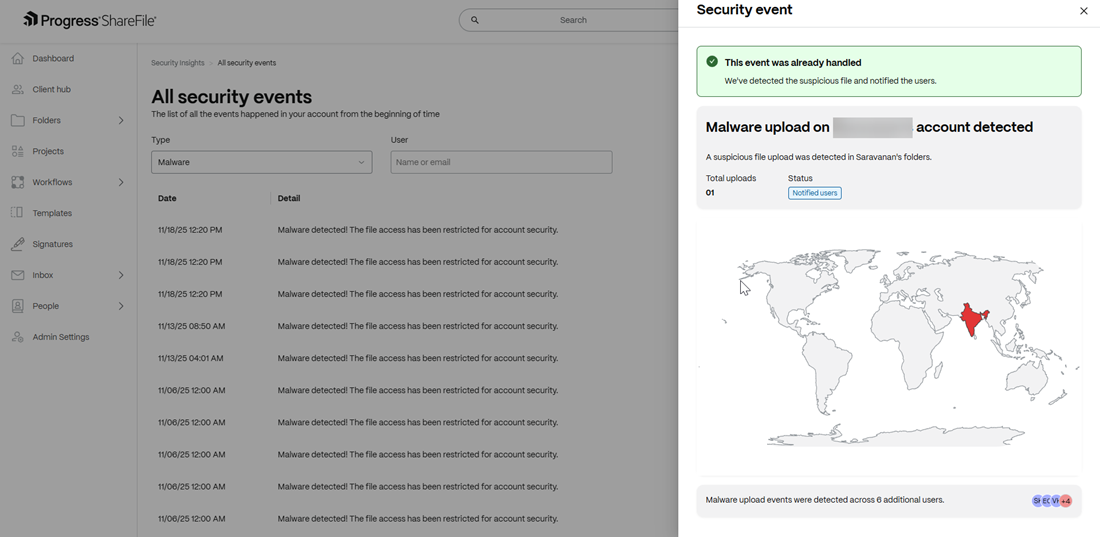This screenshot has height=537, width=1100.
Task: Go to Security insights breadcrumb
Action: click(x=177, y=63)
